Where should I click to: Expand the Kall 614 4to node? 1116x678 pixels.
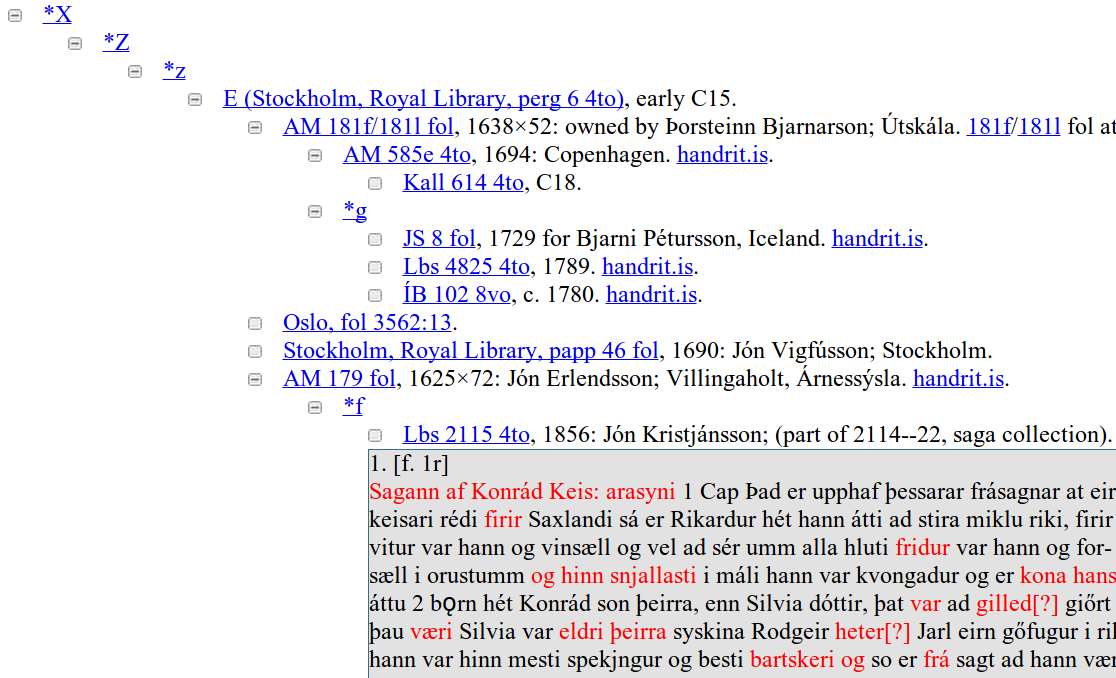(374, 183)
